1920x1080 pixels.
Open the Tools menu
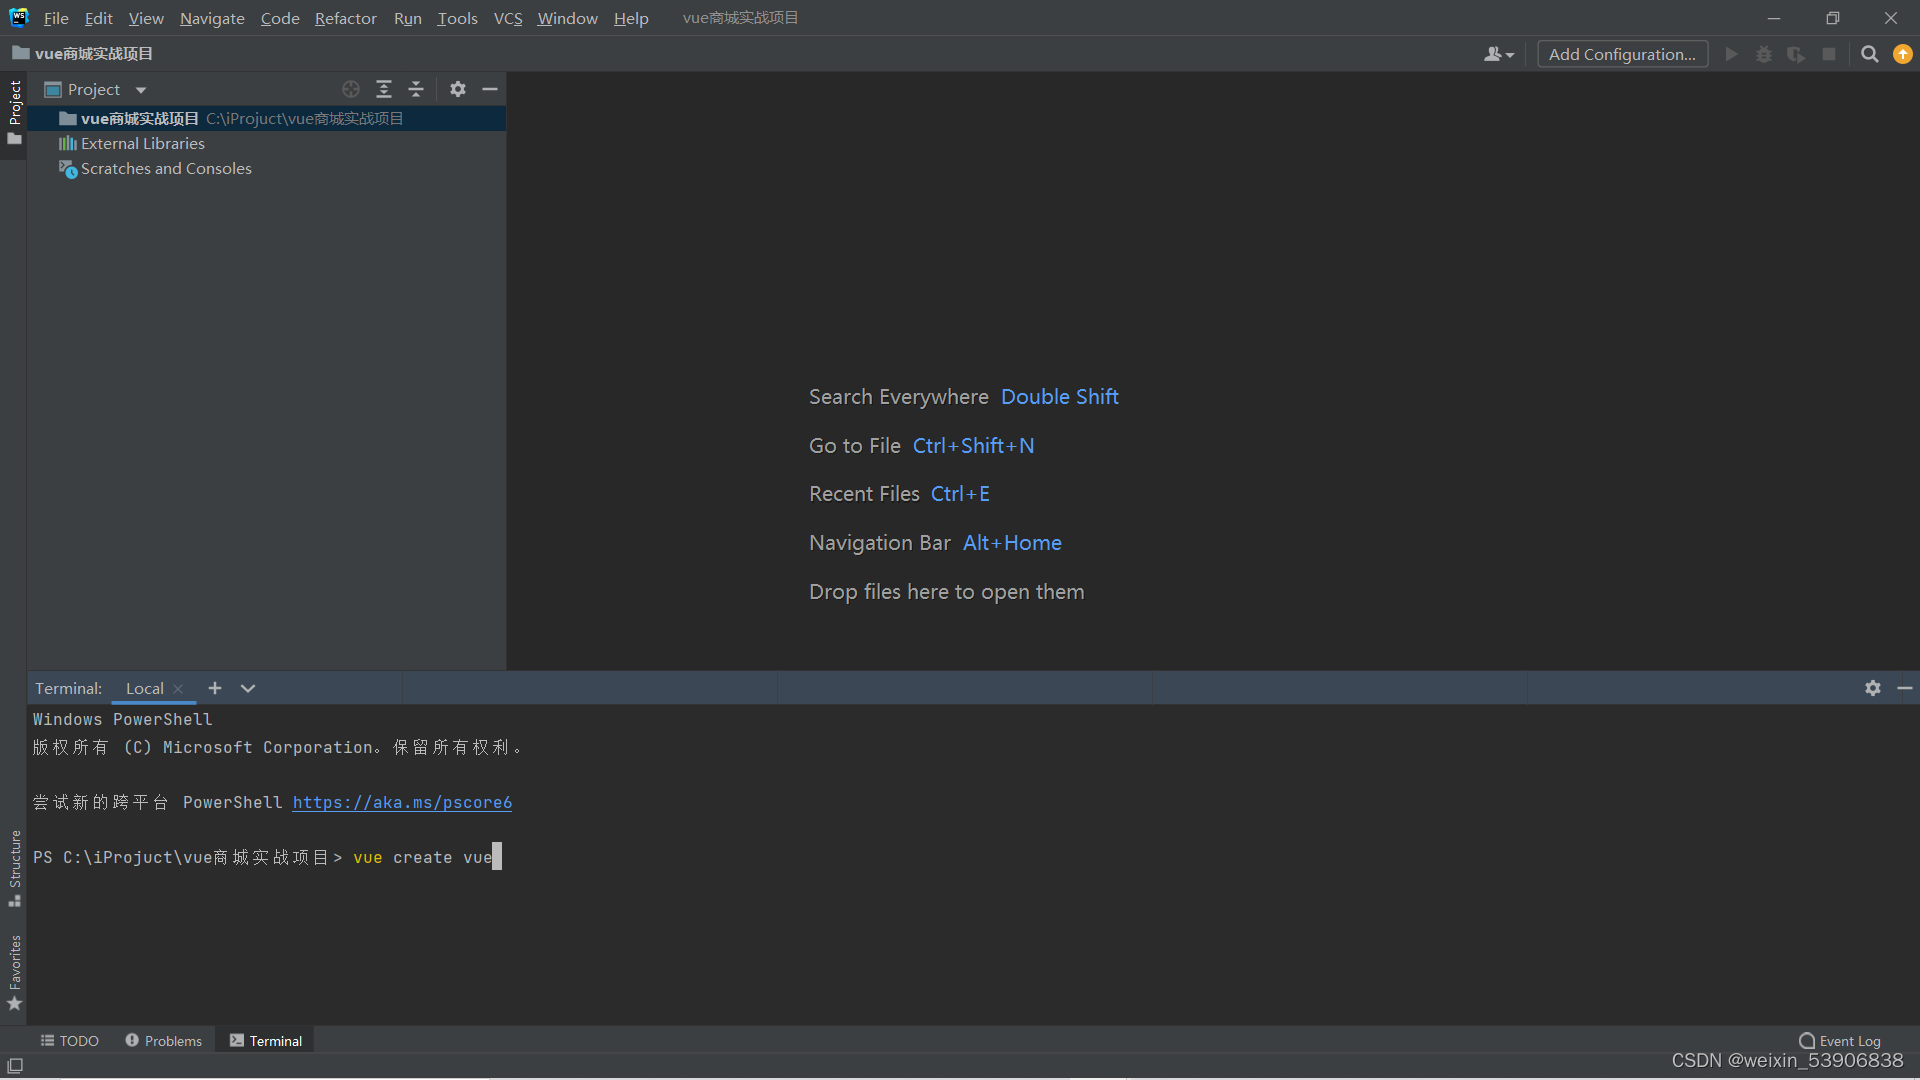(x=457, y=18)
